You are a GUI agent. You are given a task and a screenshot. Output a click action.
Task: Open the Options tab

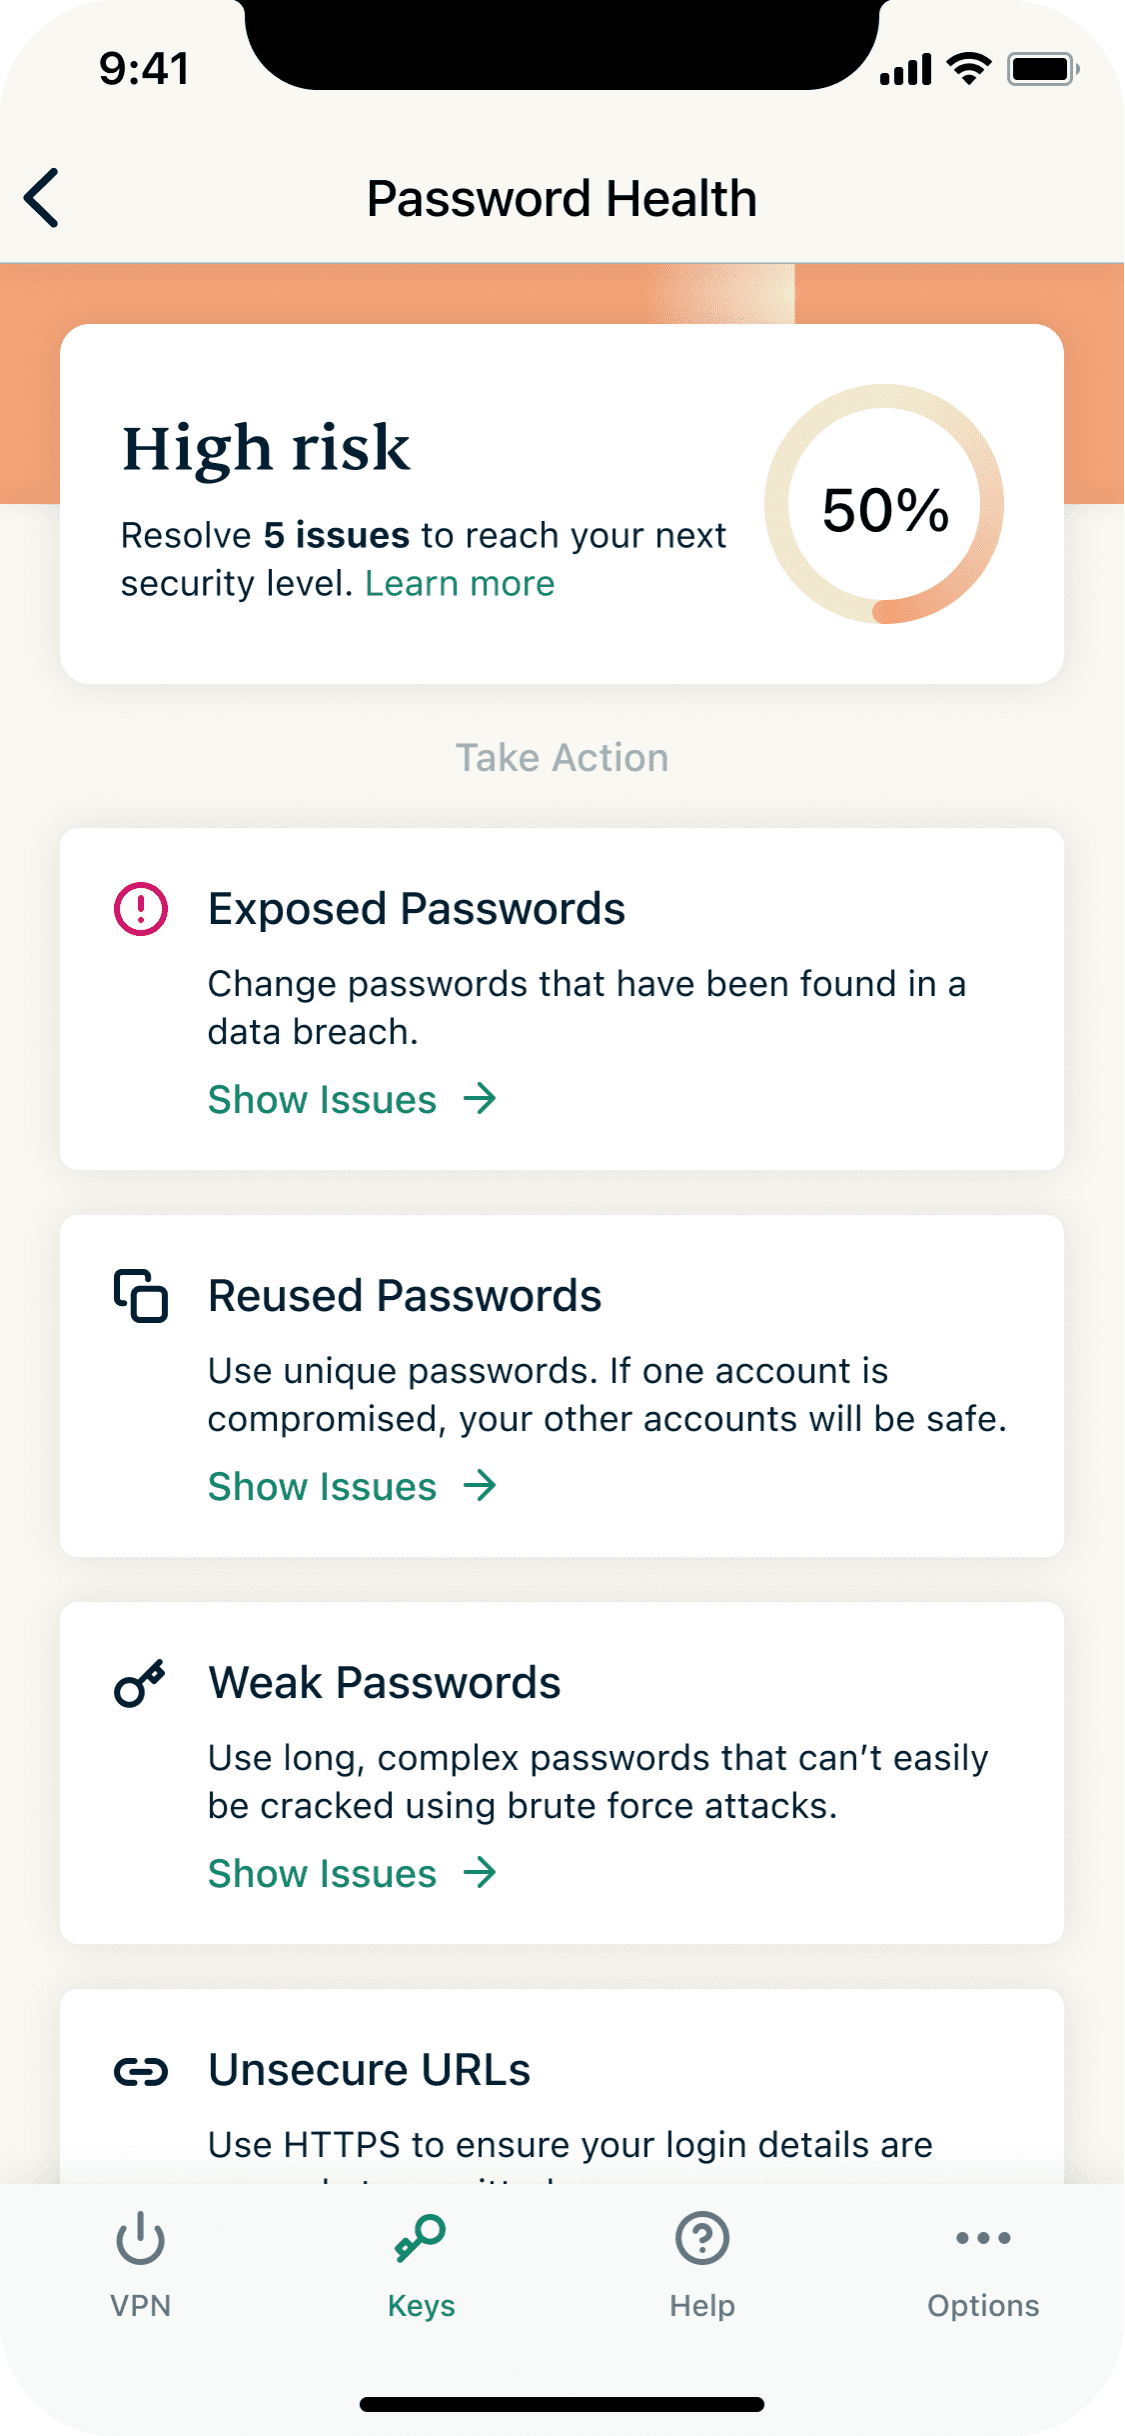tap(983, 2270)
